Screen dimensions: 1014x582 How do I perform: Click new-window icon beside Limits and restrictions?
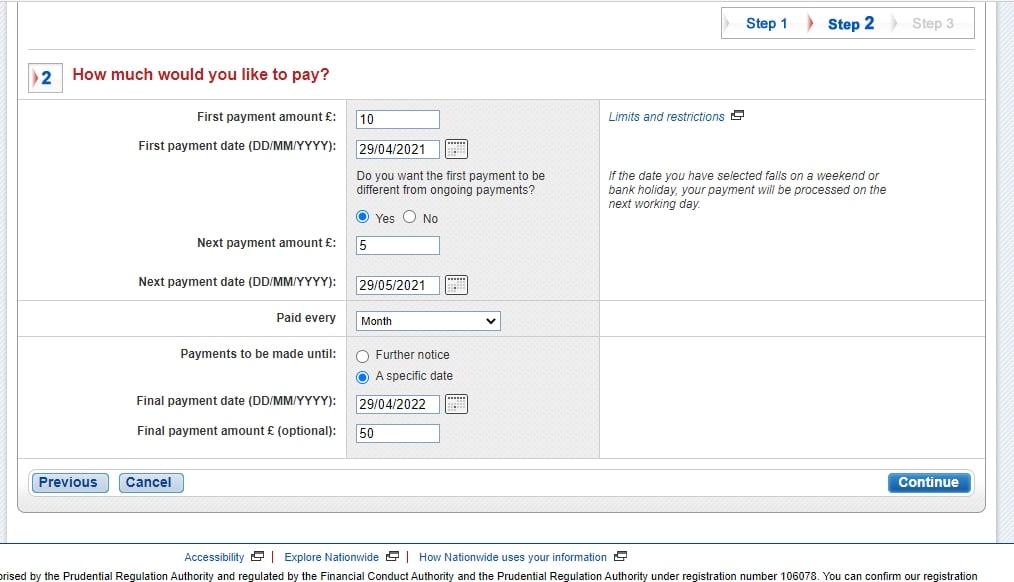(x=738, y=116)
